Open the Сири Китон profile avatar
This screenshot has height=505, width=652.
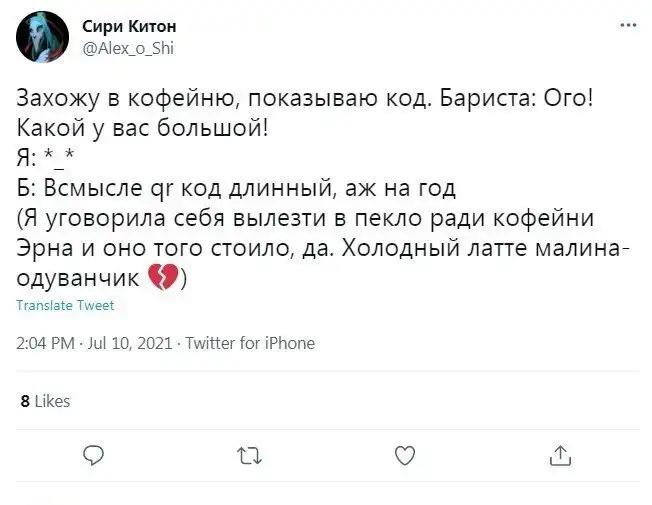pos(42,37)
